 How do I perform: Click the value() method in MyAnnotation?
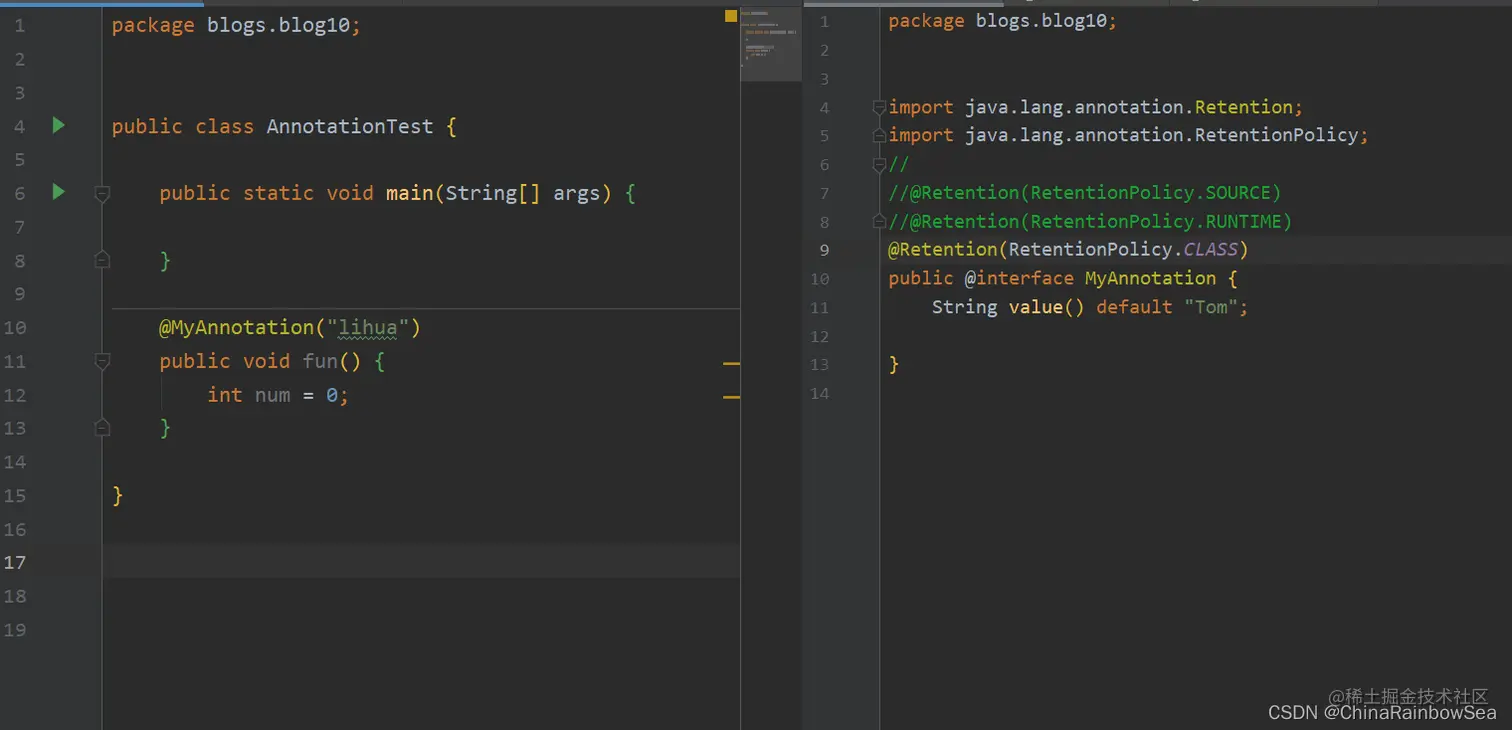click(1046, 307)
